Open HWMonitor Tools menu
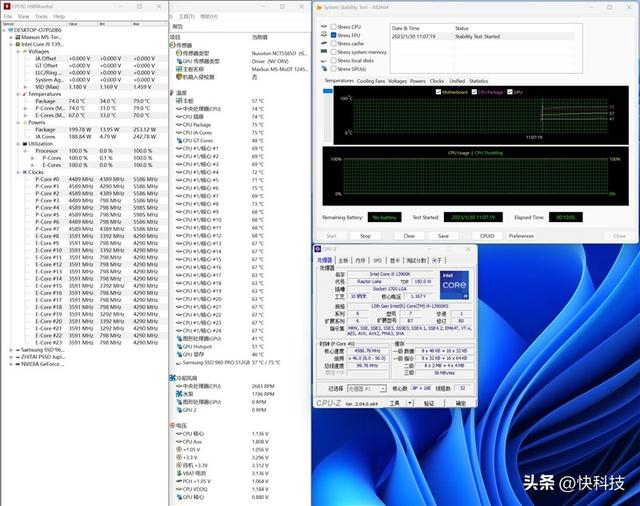Viewport: 640px width, 506px height. click(x=41, y=16)
